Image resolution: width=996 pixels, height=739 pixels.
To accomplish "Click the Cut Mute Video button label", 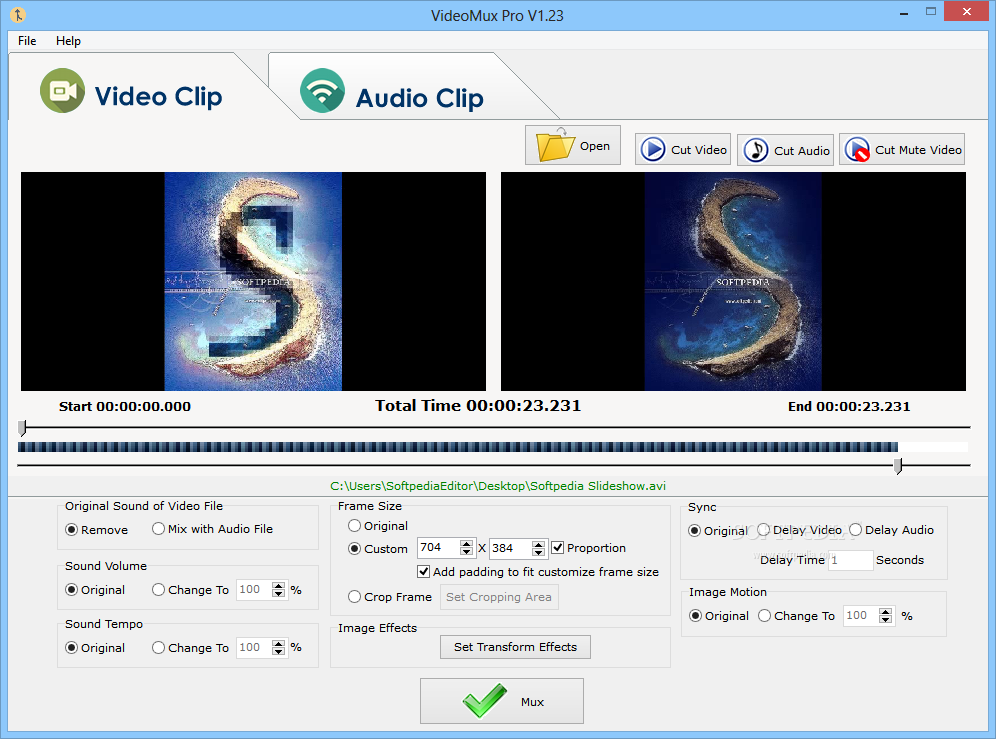I will (x=919, y=150).
